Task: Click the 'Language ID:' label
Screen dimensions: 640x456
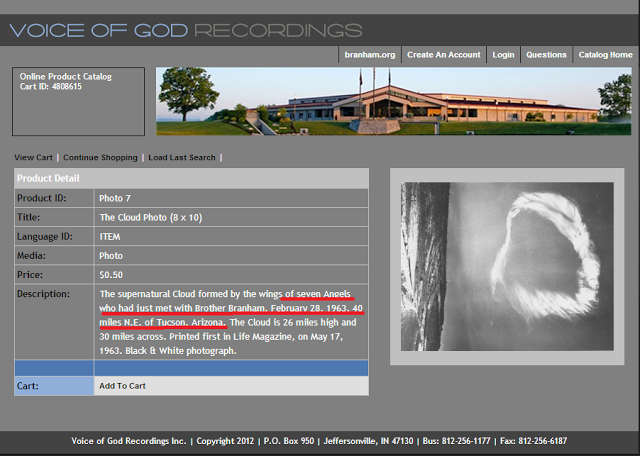Action: [x=45, y=237]
